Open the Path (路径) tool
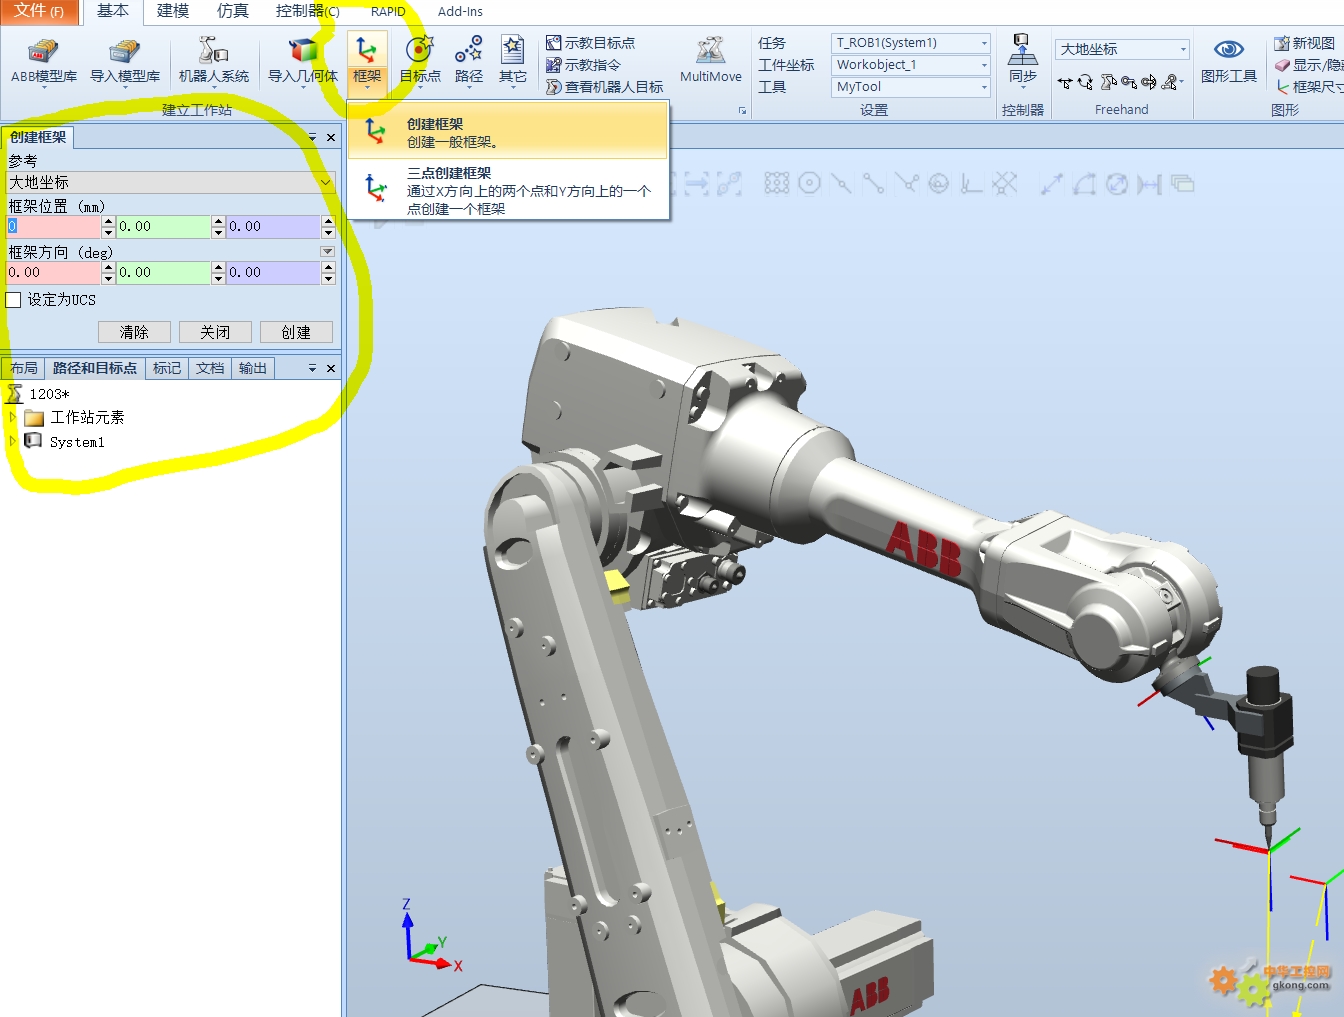1344x1017 pixels. click(469, 63)
